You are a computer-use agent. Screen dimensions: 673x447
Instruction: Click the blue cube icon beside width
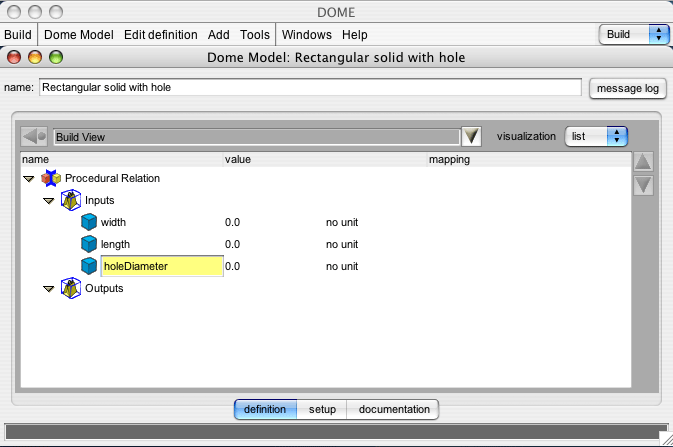coord(89,222)
